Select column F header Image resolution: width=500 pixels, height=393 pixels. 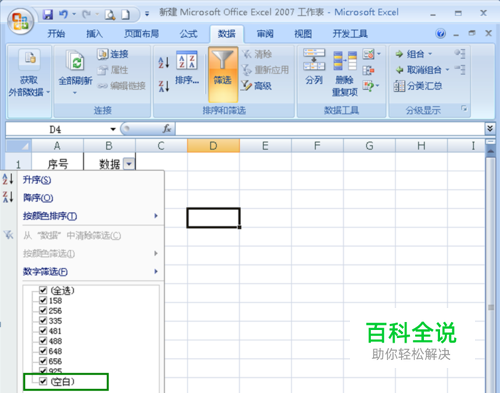[x=317, y=146]
